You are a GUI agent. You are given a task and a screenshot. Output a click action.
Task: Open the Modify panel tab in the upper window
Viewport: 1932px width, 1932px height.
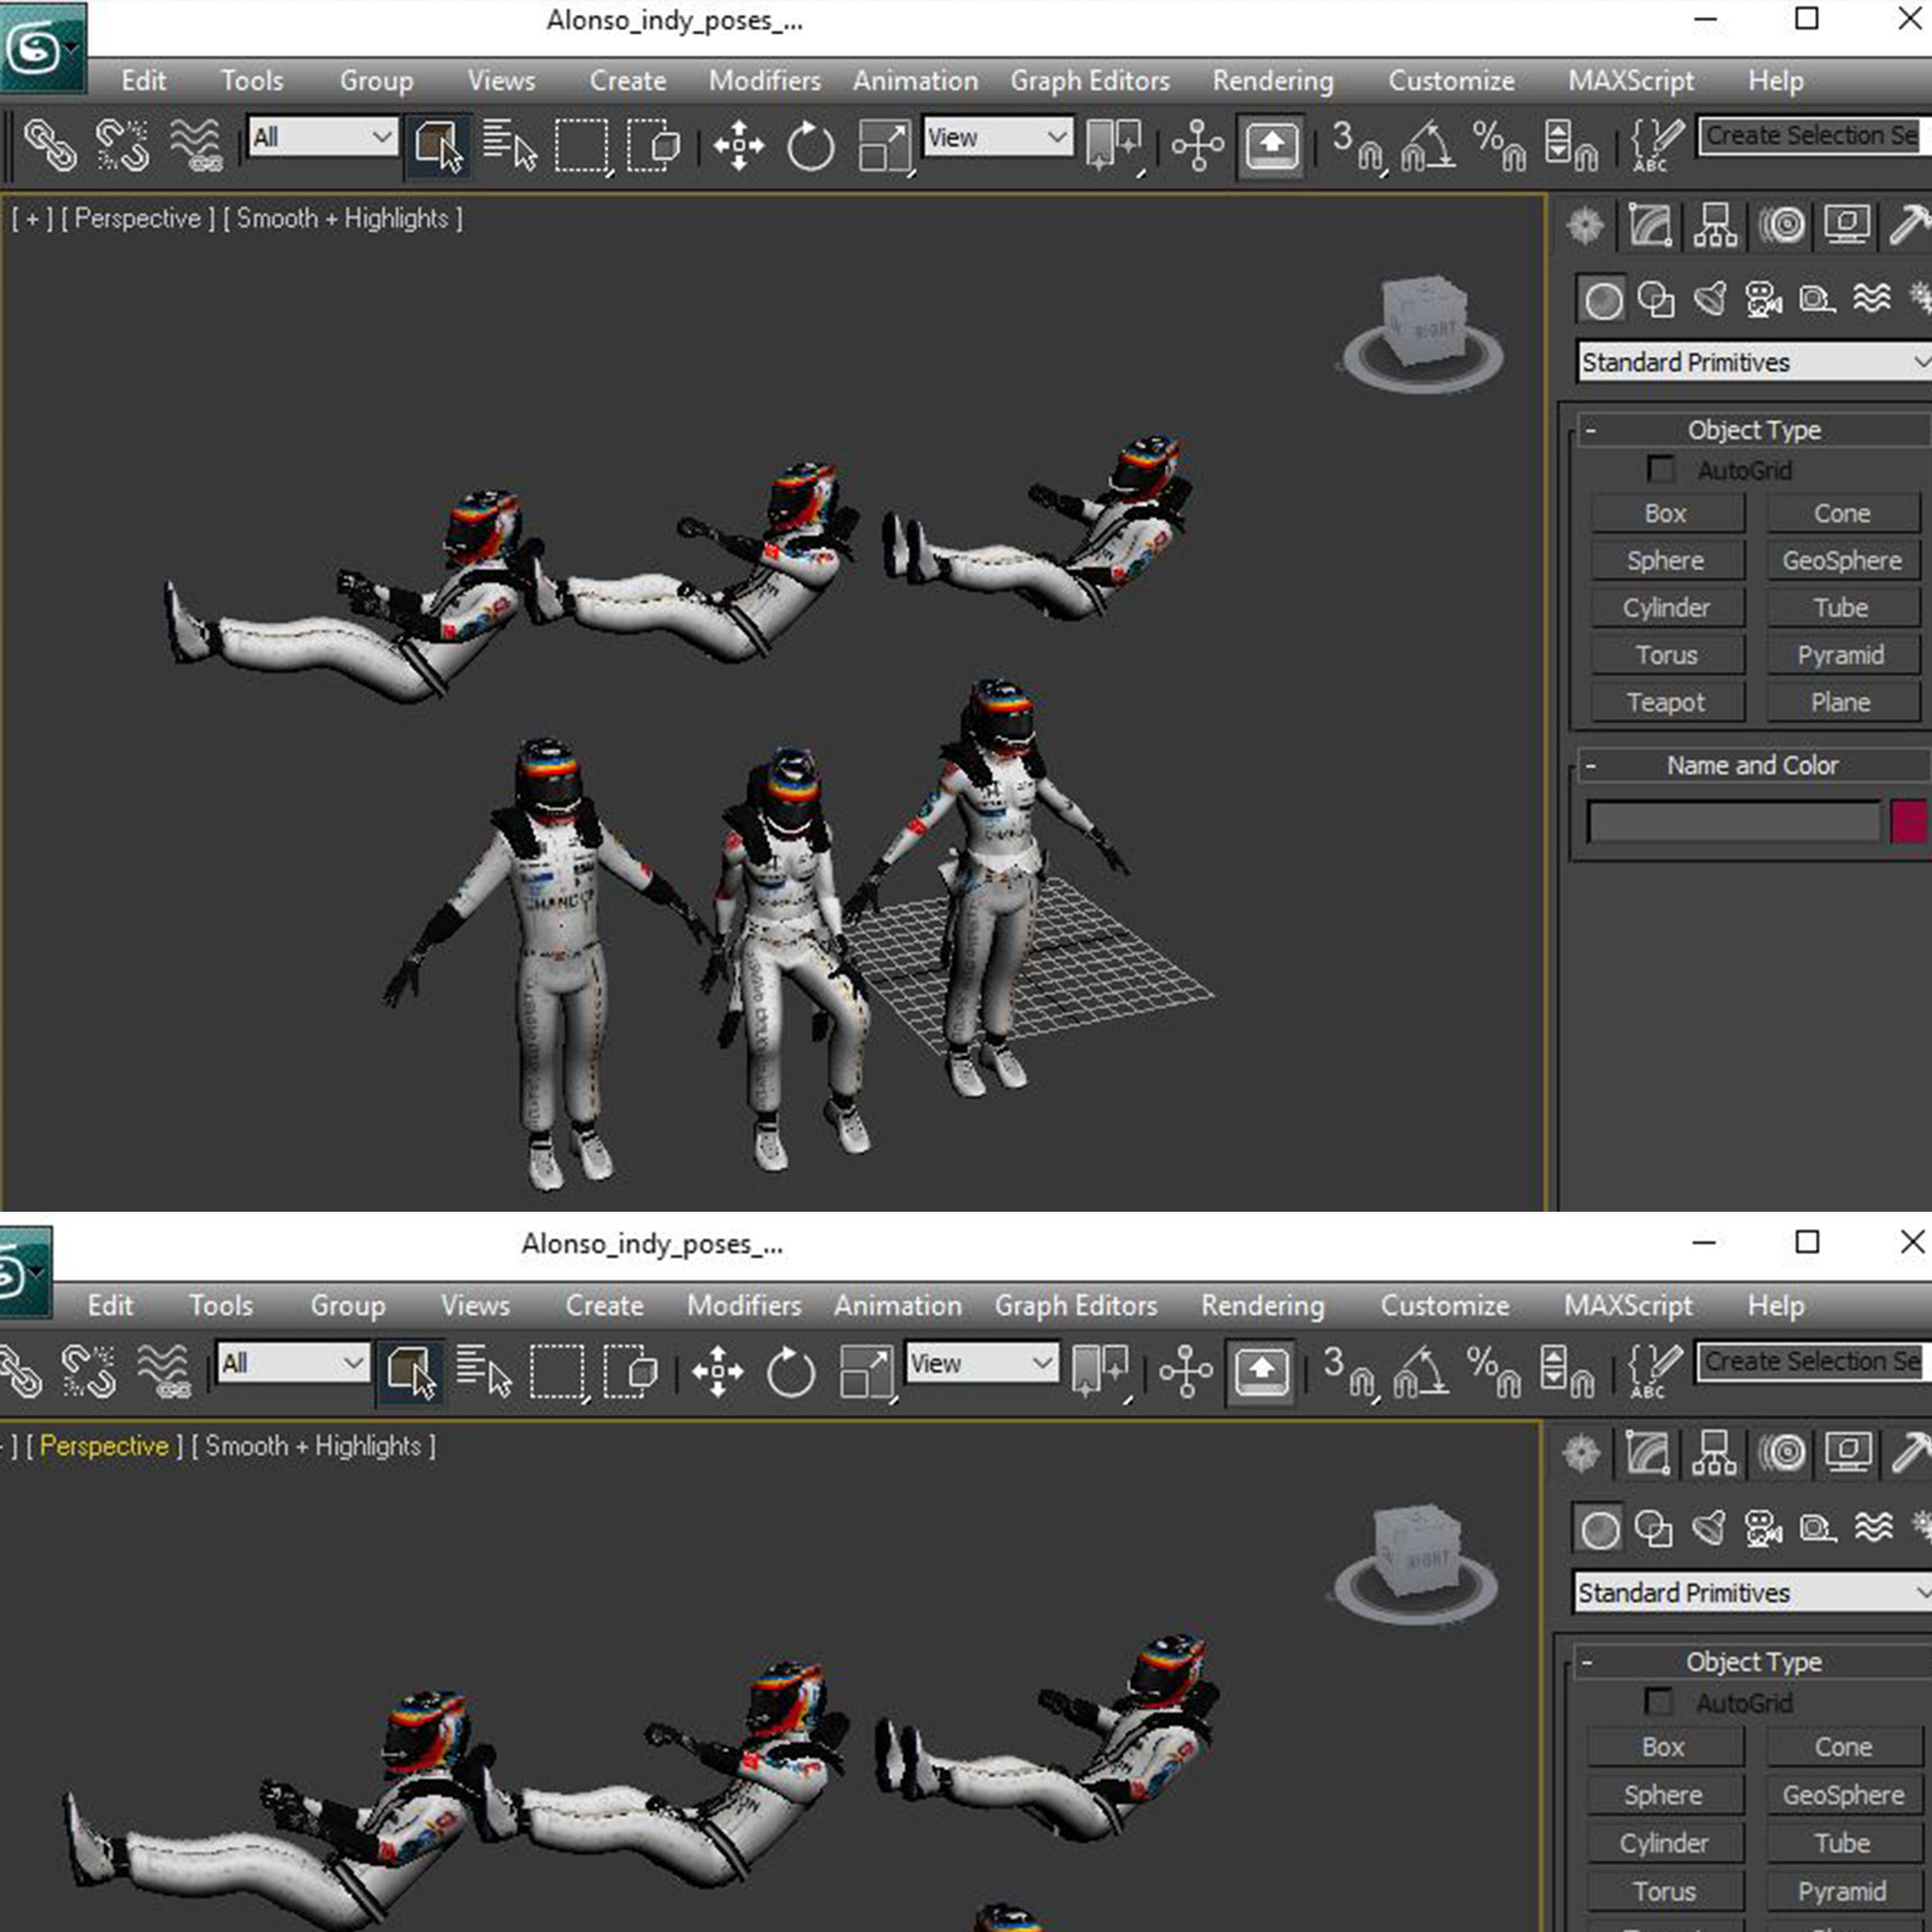tap(1650, 225)
